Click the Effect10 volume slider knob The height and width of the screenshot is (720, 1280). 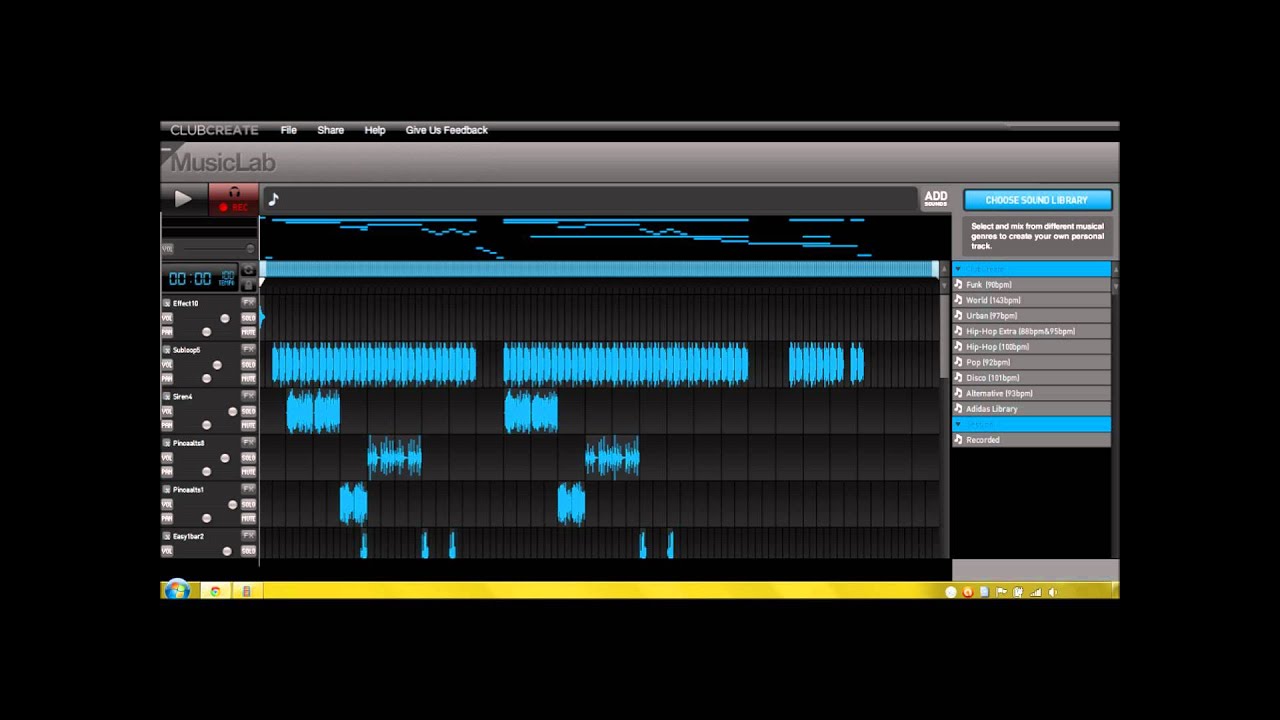(225, 318)
